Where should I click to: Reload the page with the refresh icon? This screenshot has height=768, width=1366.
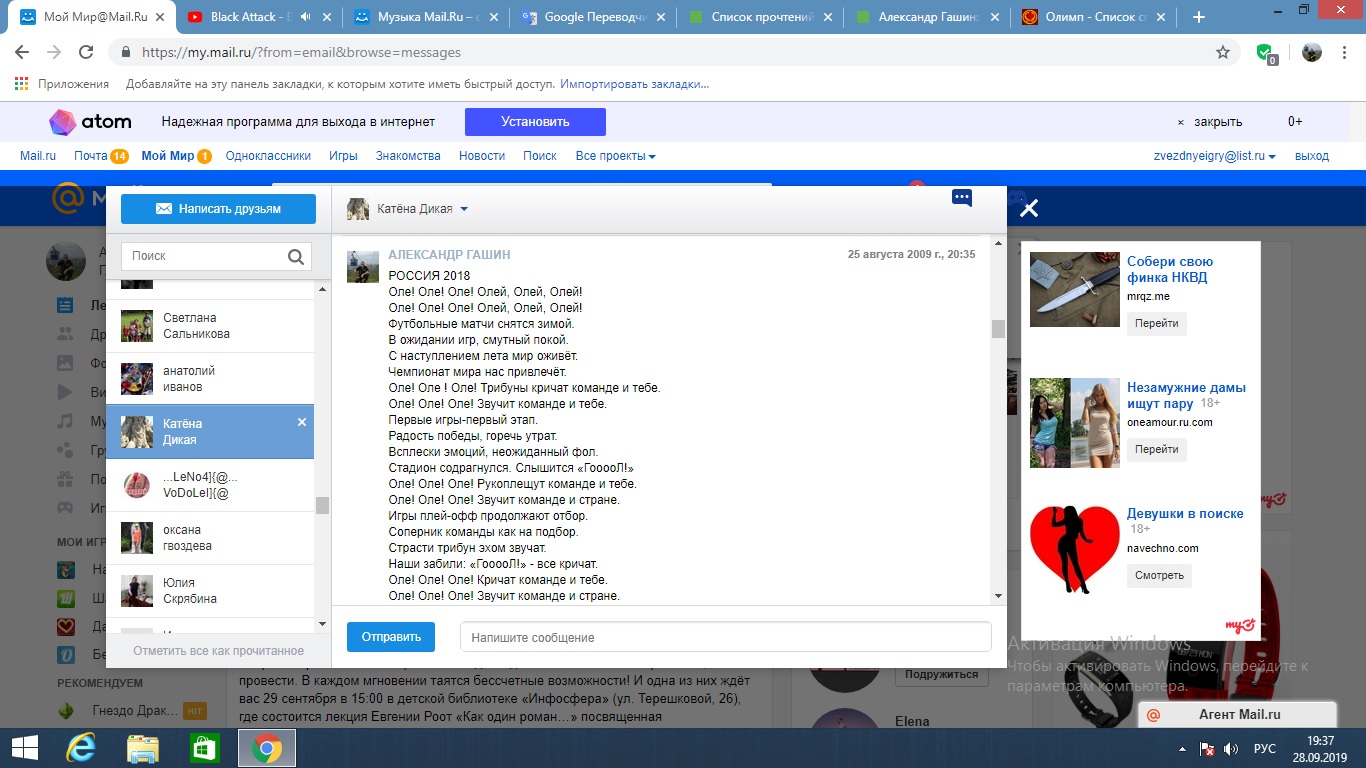86,52
